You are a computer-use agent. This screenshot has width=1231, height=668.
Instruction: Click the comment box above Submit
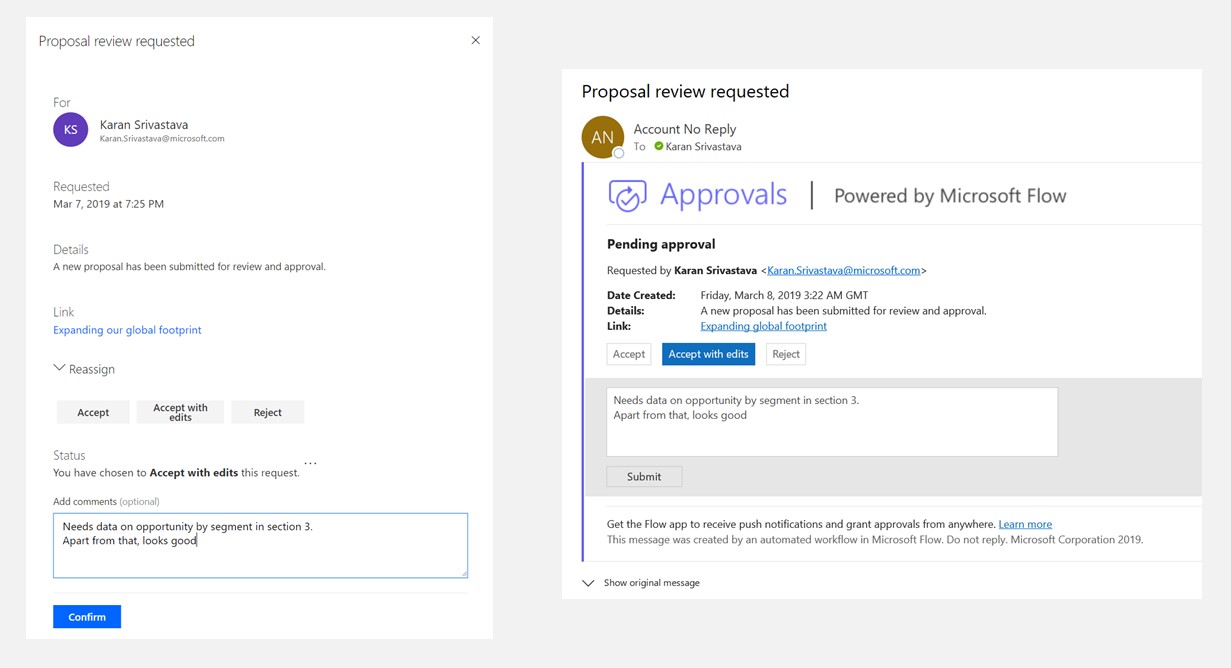[831, 420]
